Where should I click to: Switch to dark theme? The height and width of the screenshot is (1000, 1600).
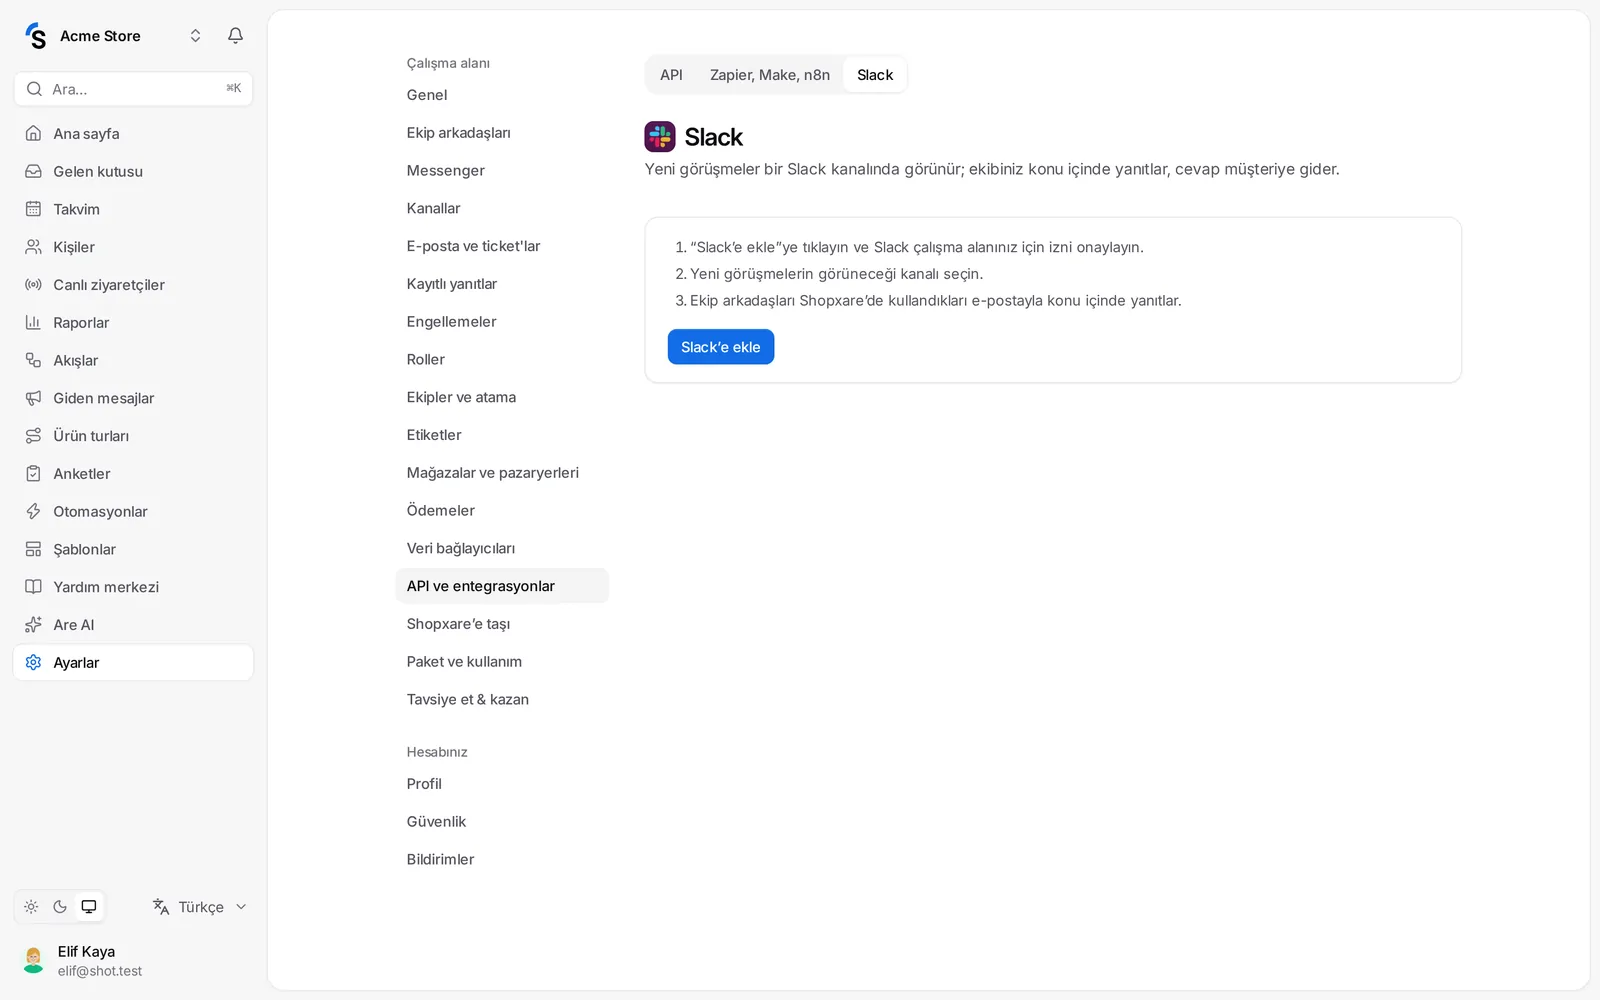[x=60, y=907]
